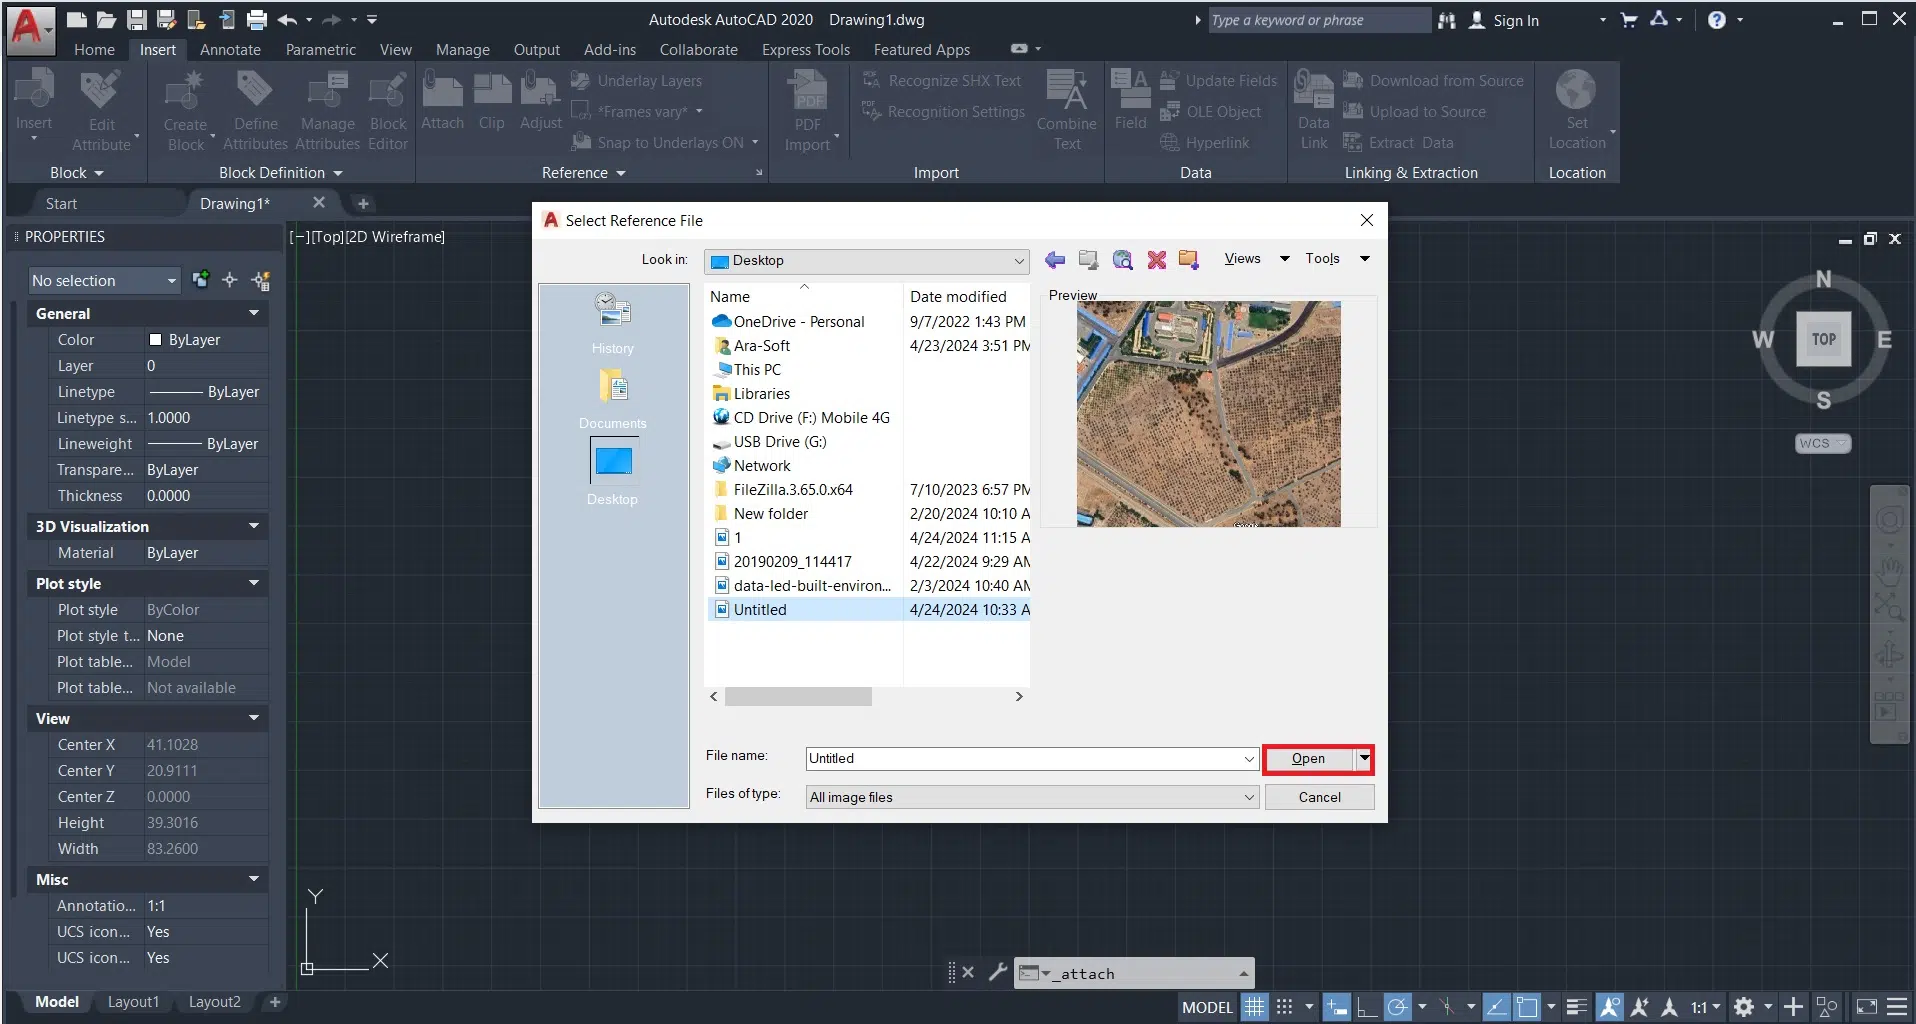Screen dimensions: 1916x1024
Task: Click the Open button
Action: 1307,759
